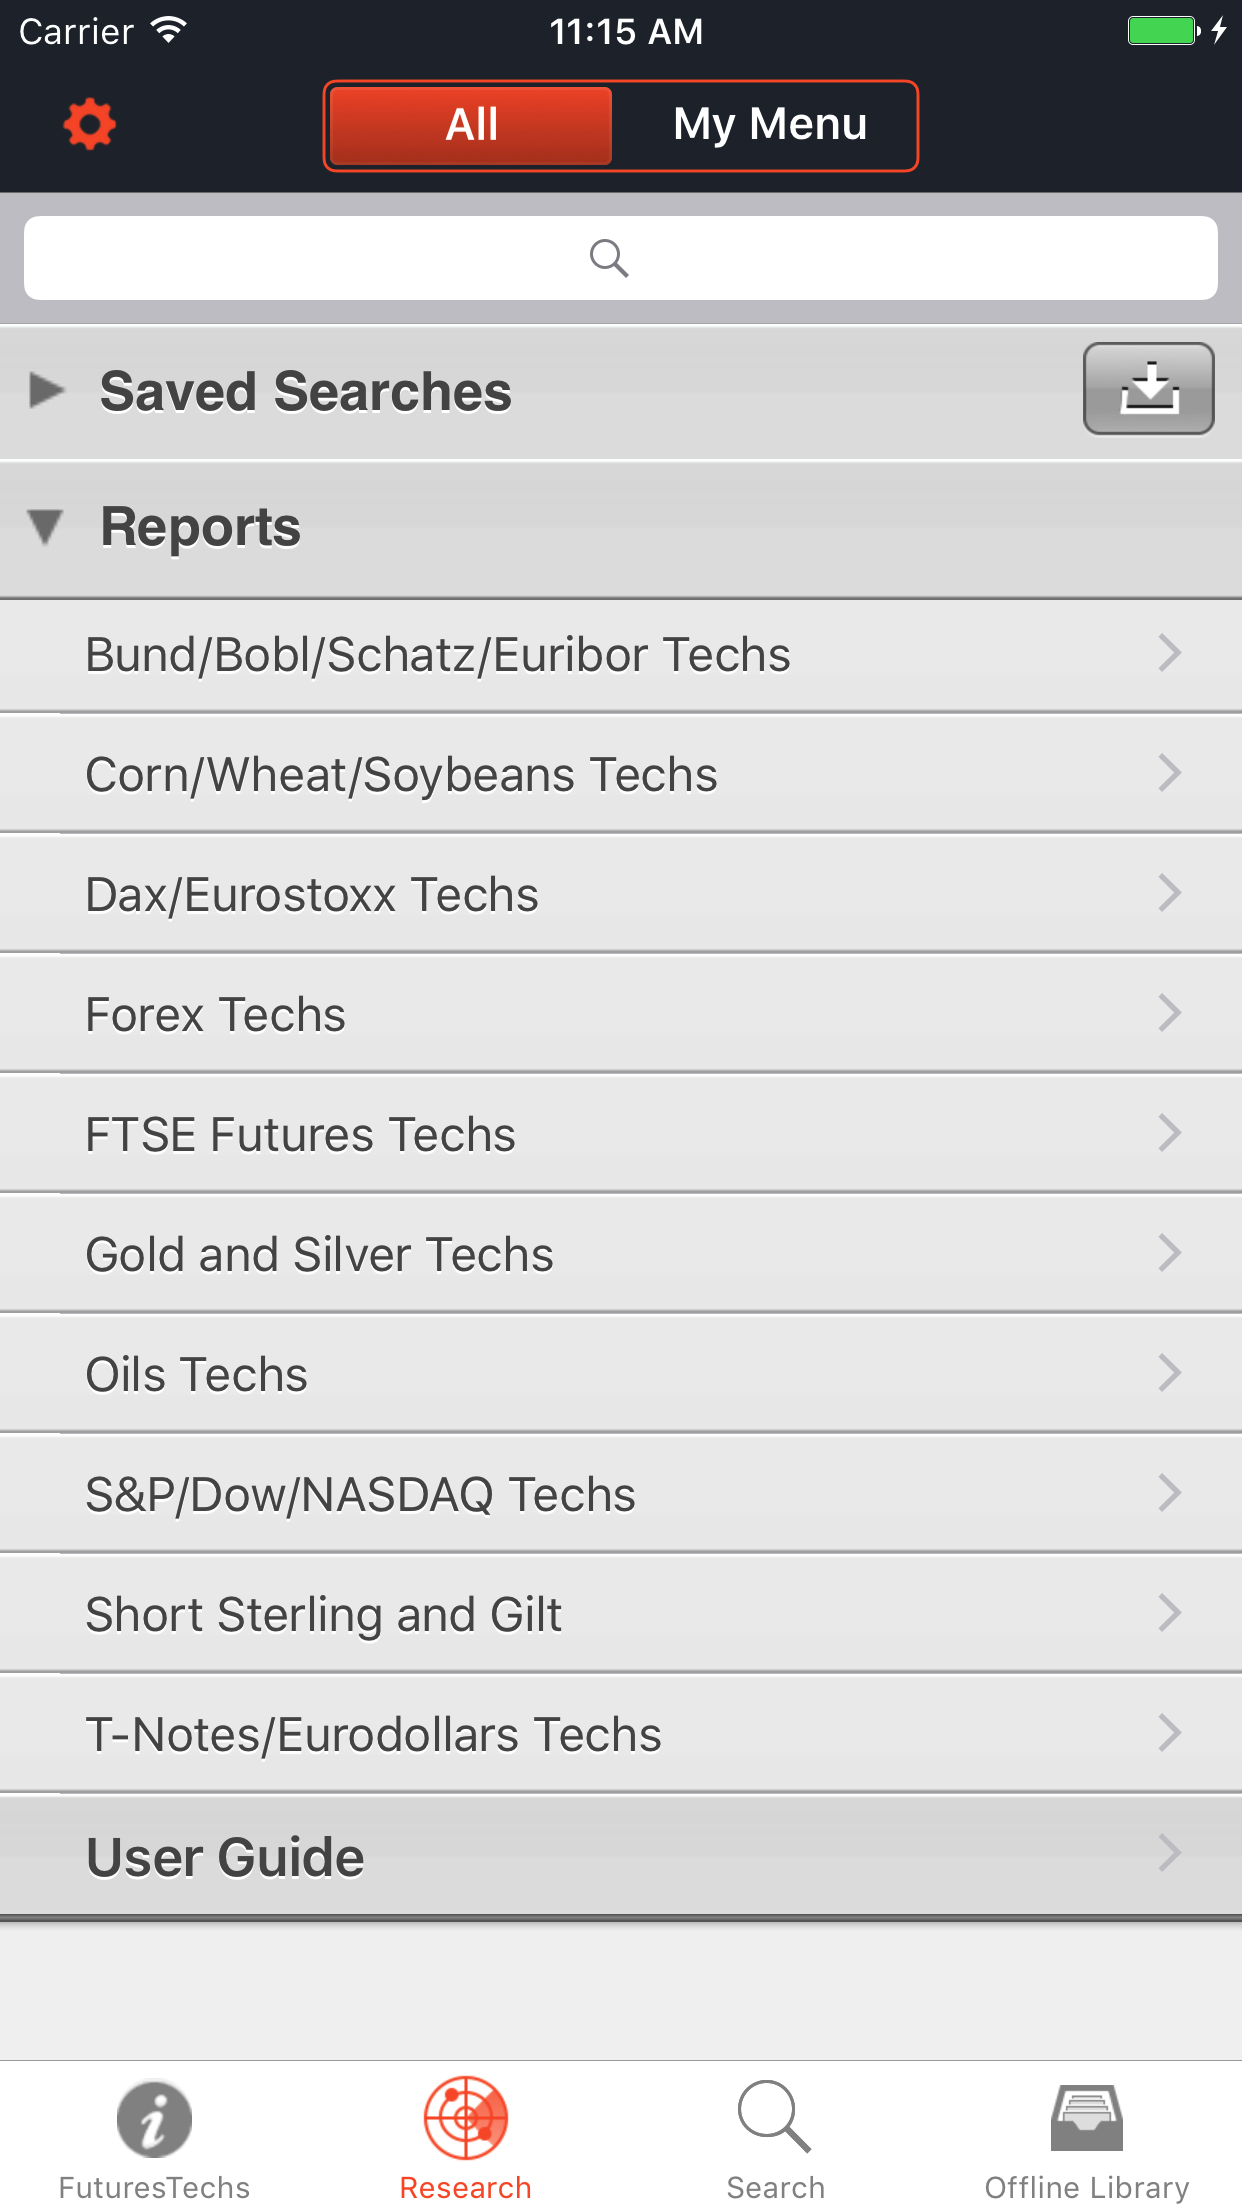Tap the magnifier icon in search field
The height and width of the screenshot is (2208, 1242).
tap(608, 258)
